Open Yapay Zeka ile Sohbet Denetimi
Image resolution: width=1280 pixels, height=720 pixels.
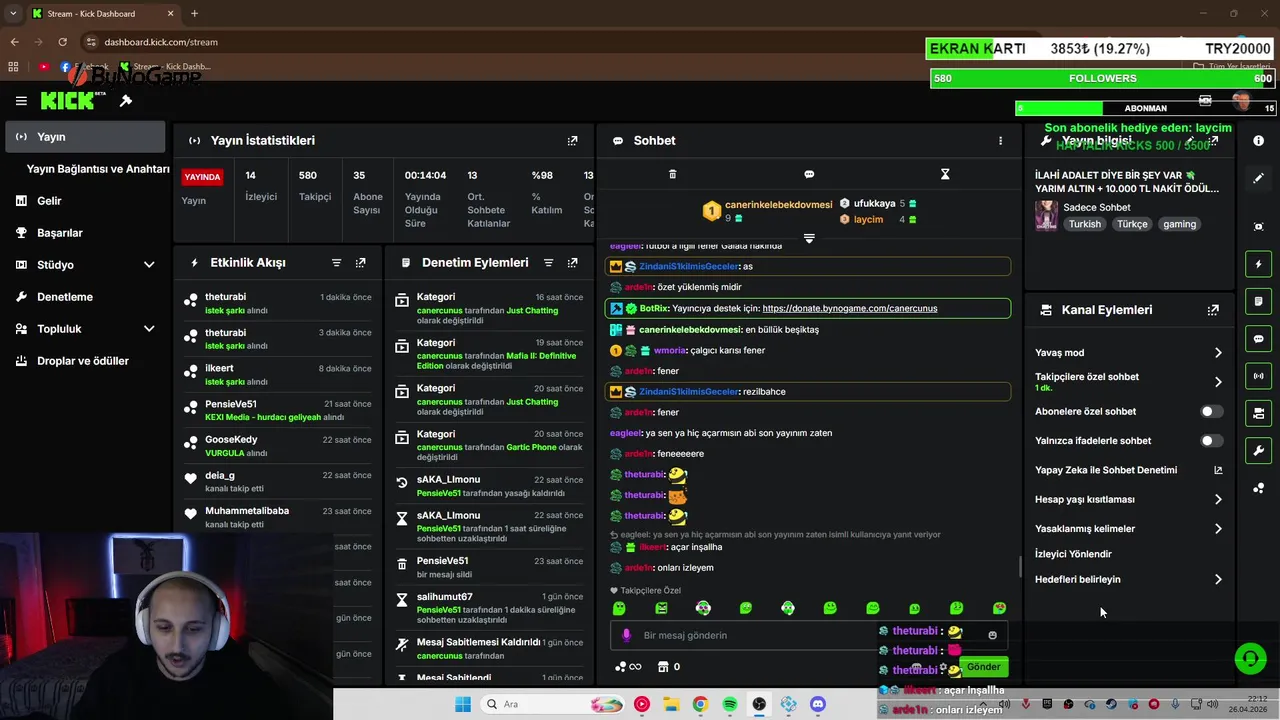tap(1128, 470)
